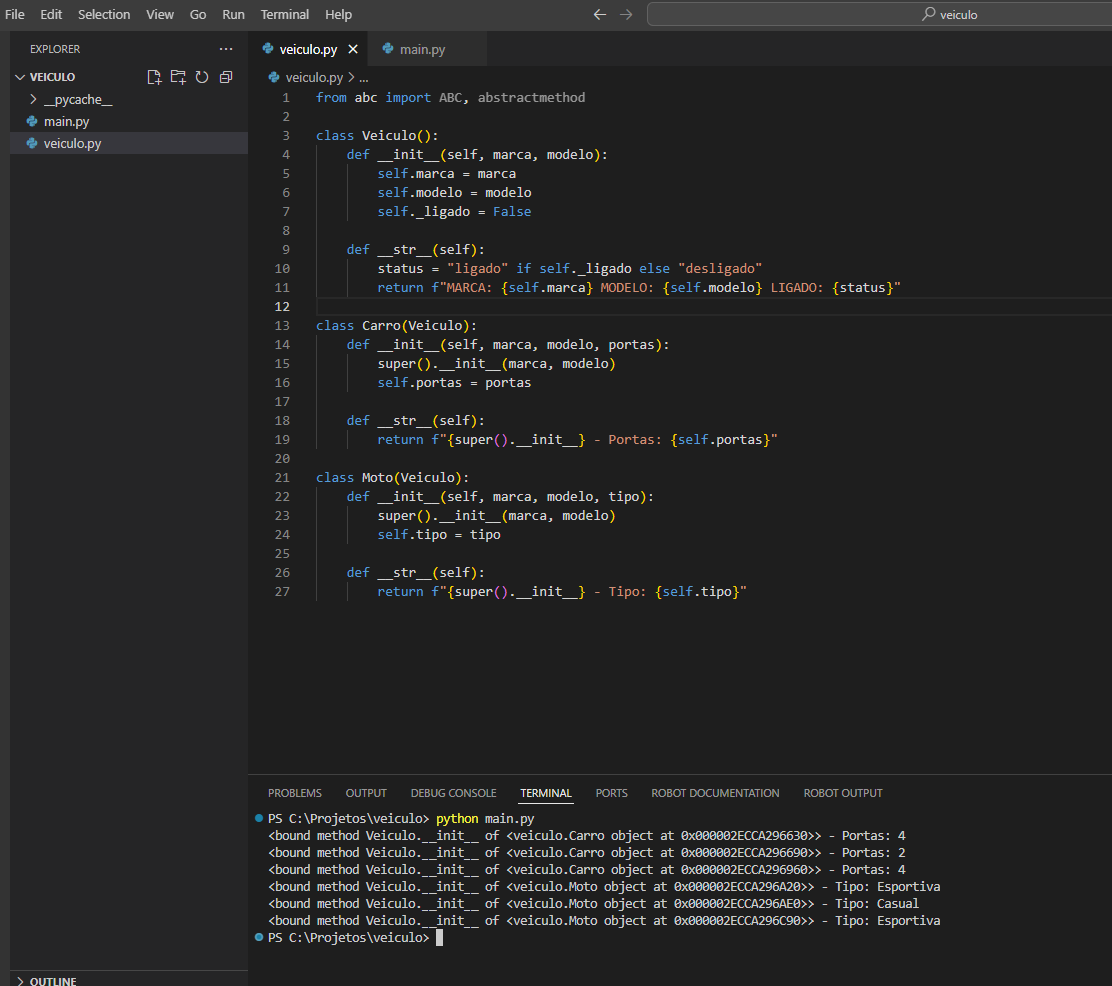Image resolution: width=1112 pixels, height=986 pixels.
Task: Click the "self.tipo = tipo" line
Action: [x=439, y=535]
